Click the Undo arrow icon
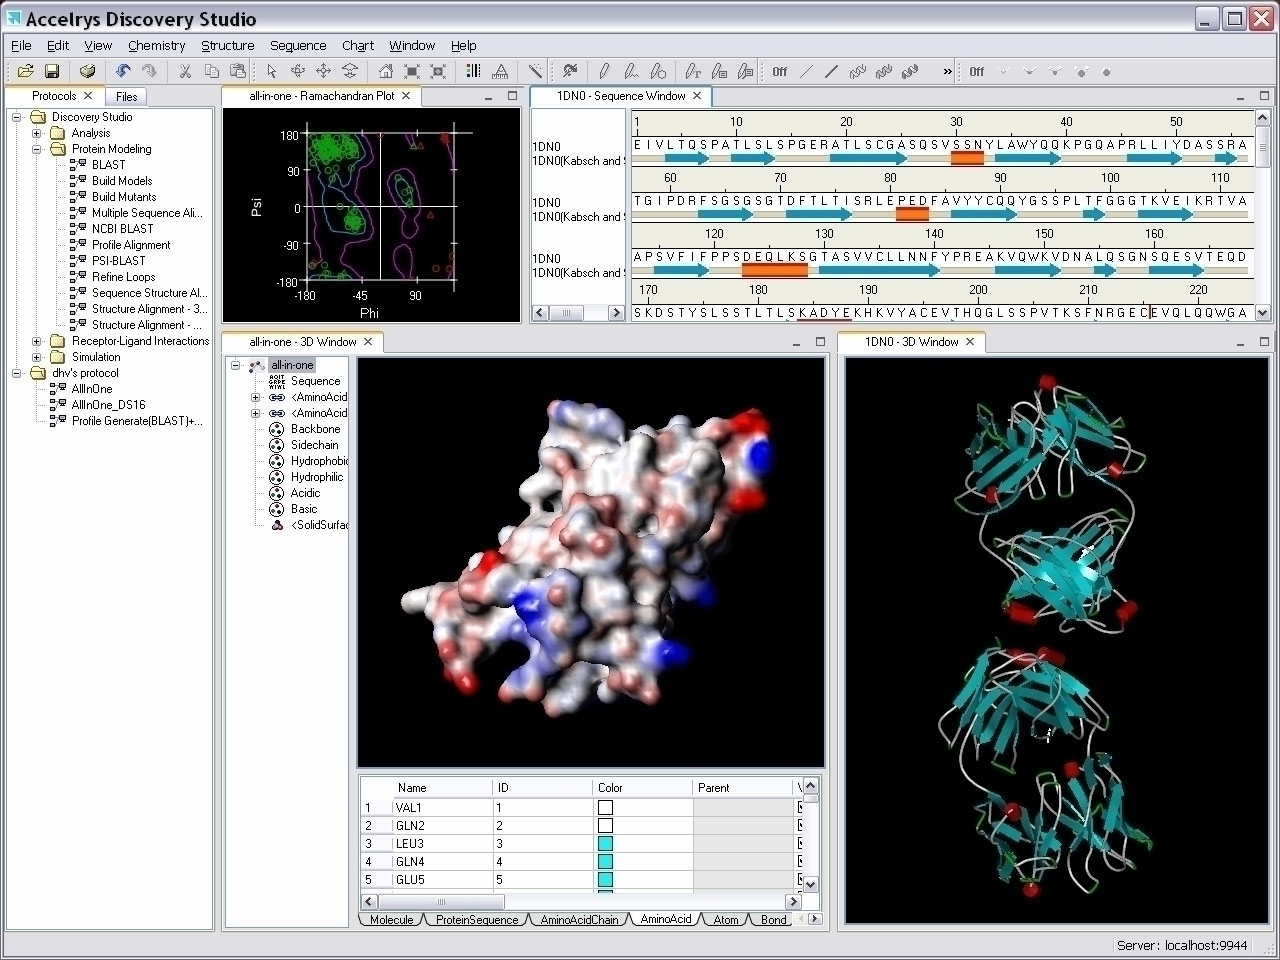 pyautogui.click(x=122, y=71)
